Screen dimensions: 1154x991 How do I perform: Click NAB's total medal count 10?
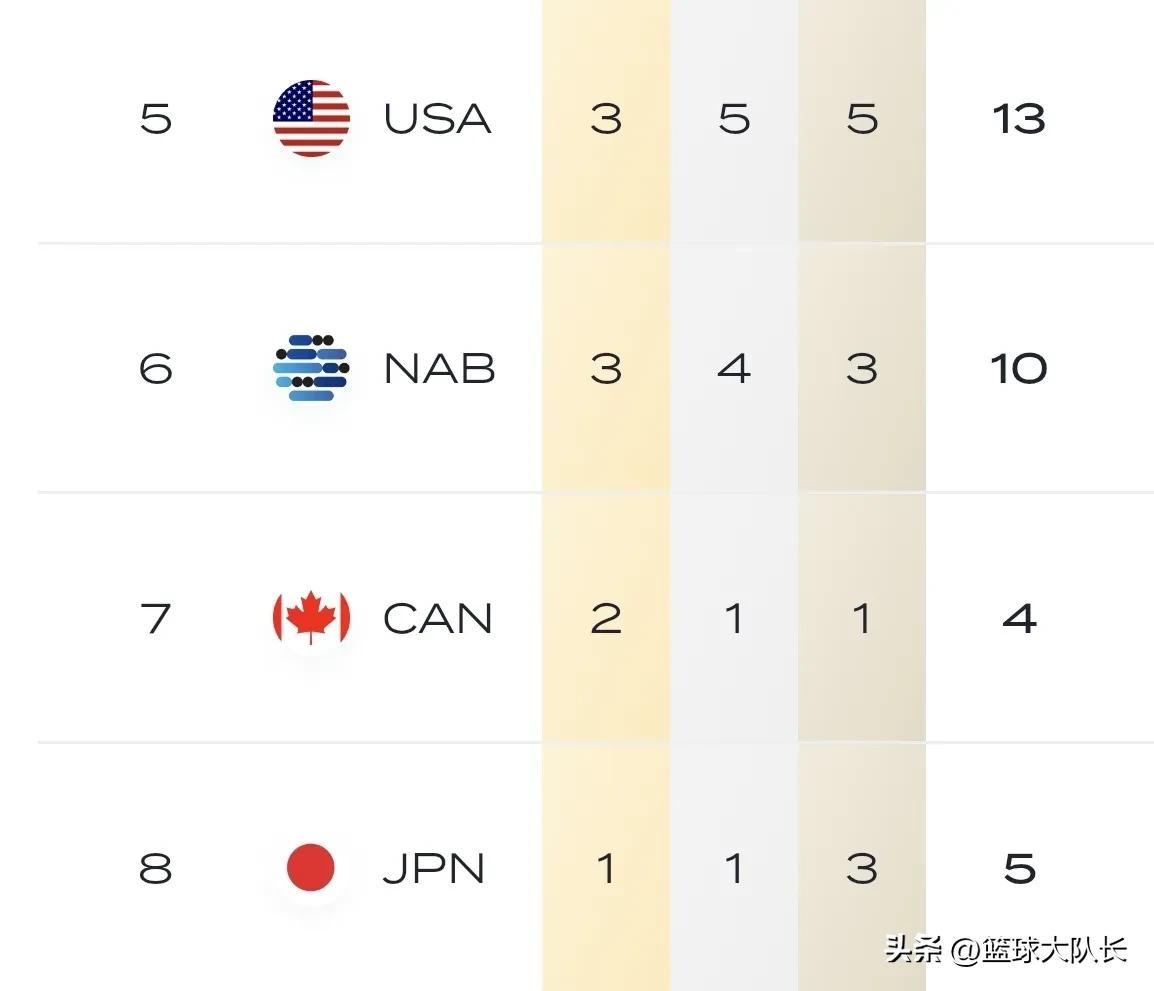click(1019, 369)
